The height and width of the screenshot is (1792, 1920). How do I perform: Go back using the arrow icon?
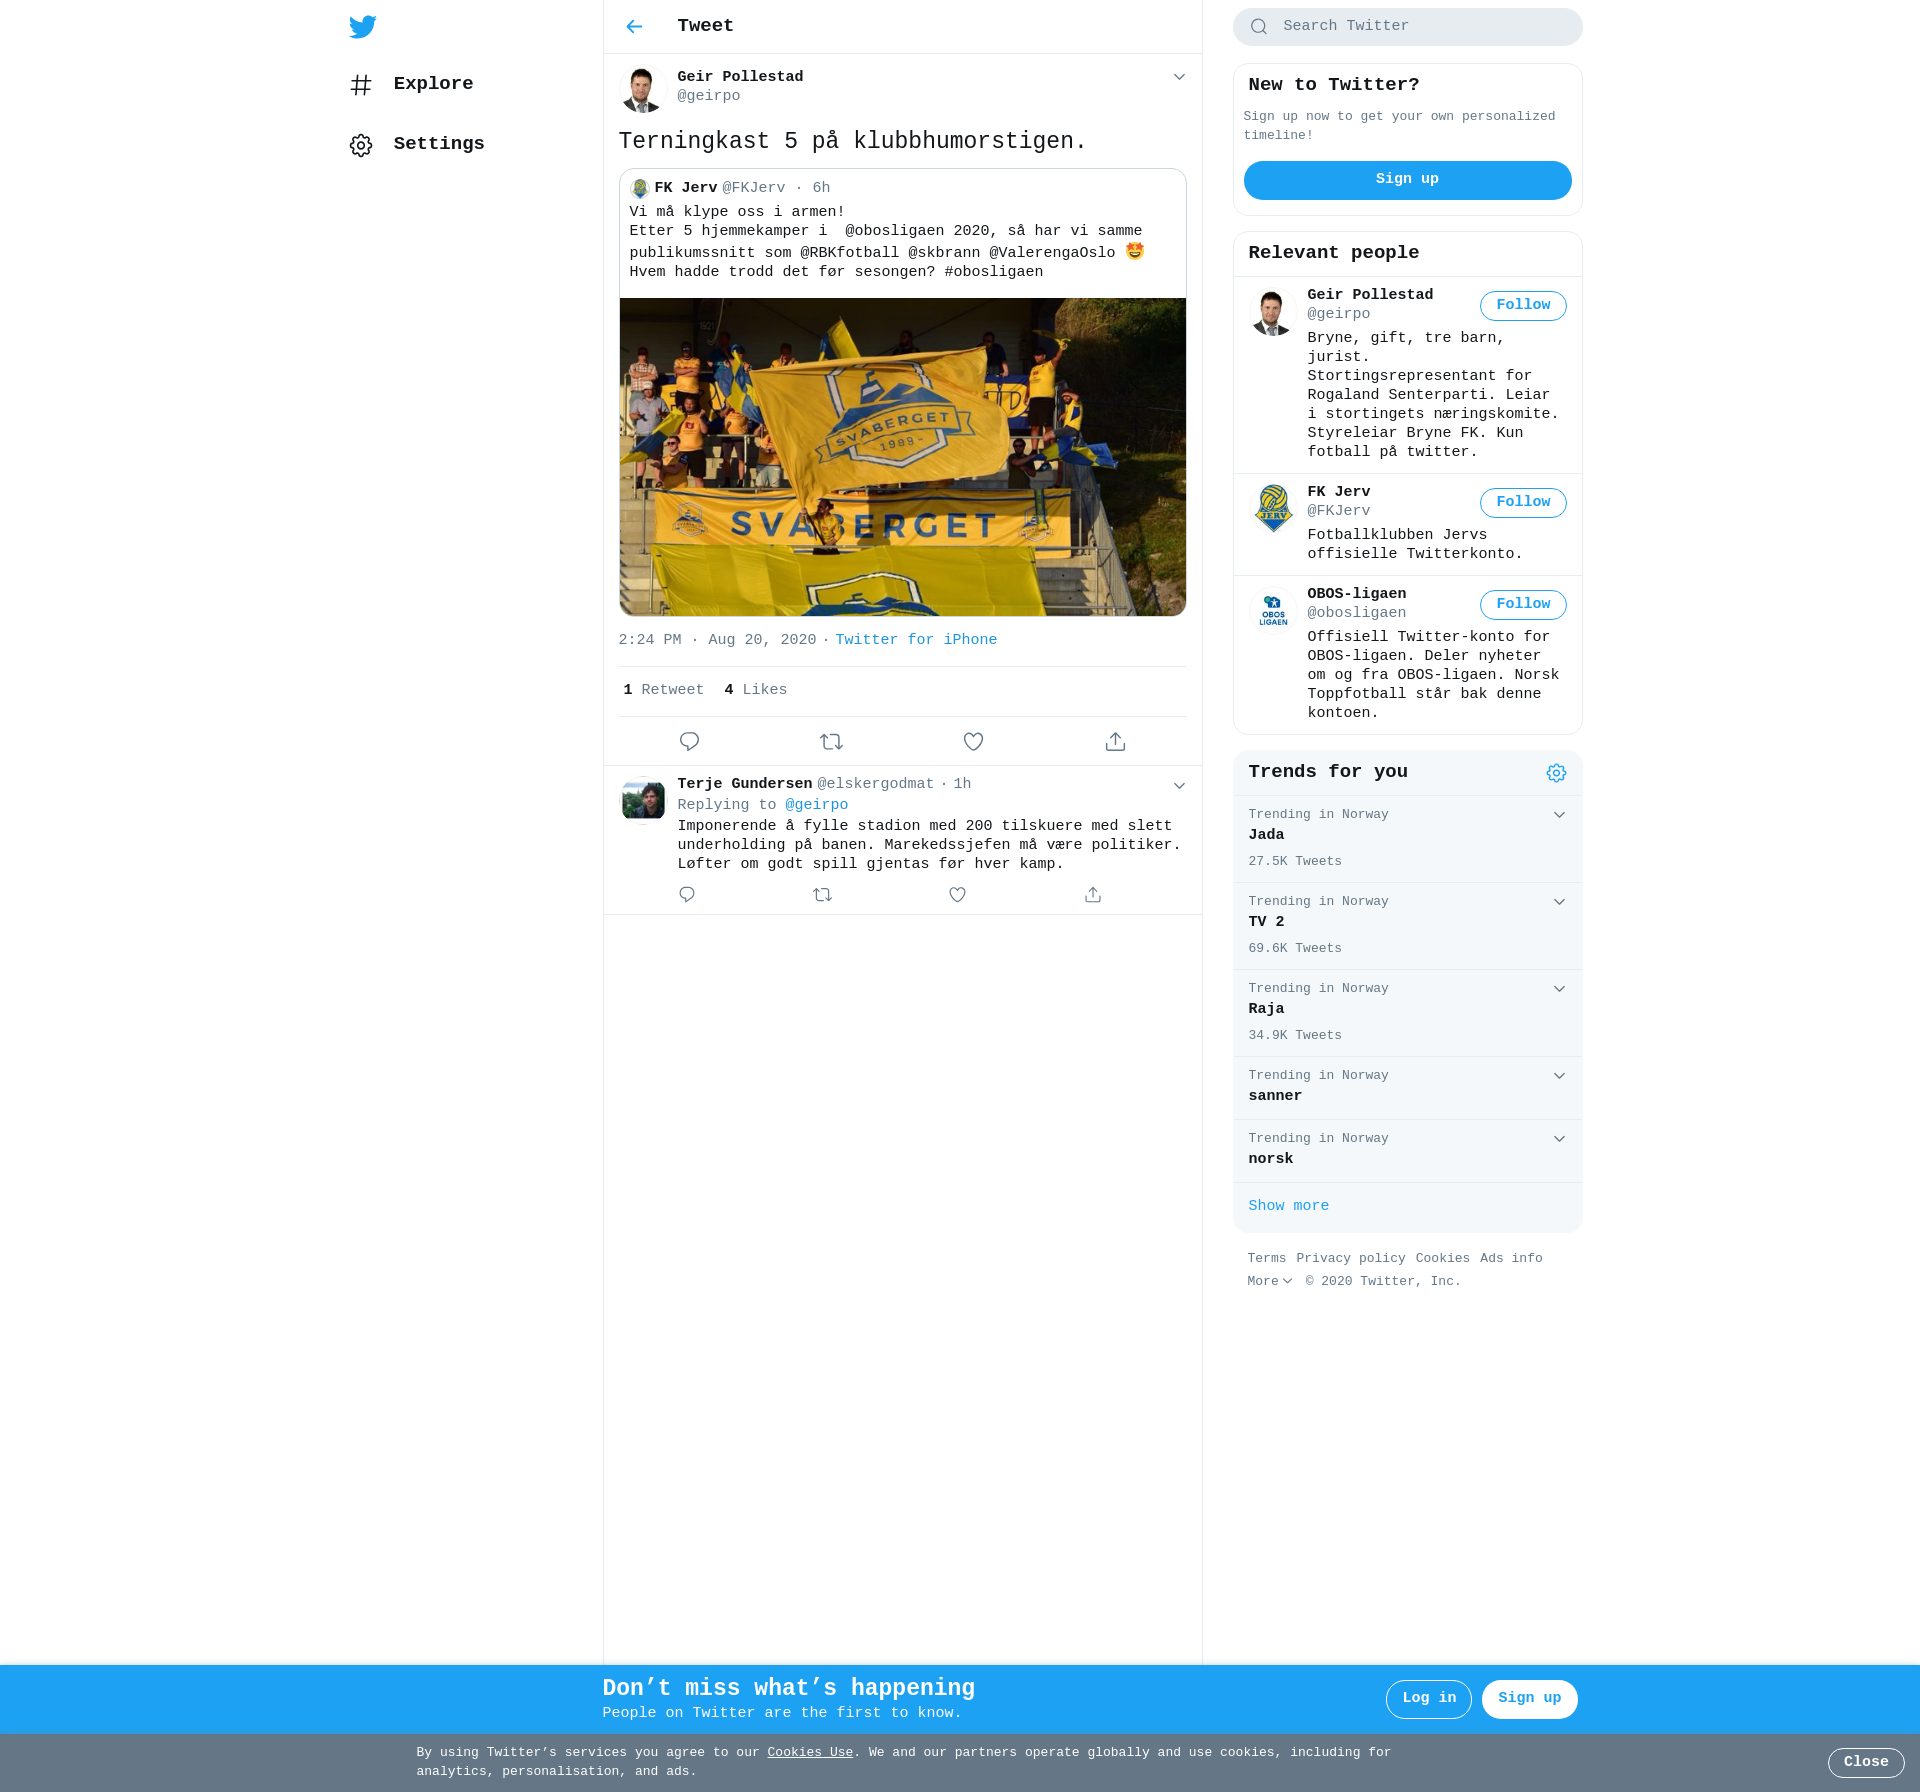pos(634,26)
